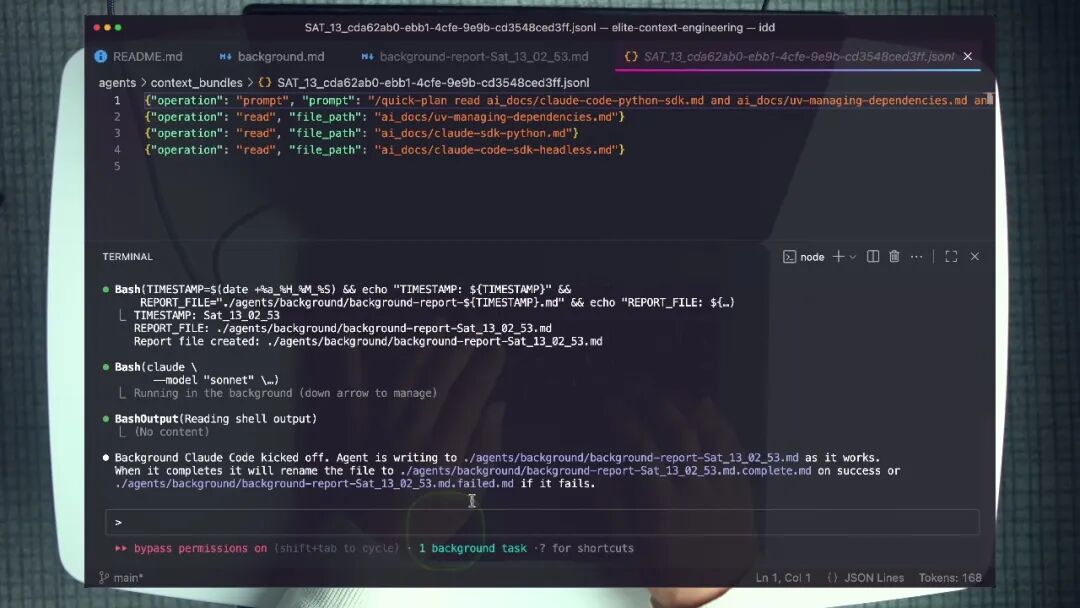
Task: Click "ai_docs/claude-sdk-python.md" path on line 3
Action: [473, 133]
